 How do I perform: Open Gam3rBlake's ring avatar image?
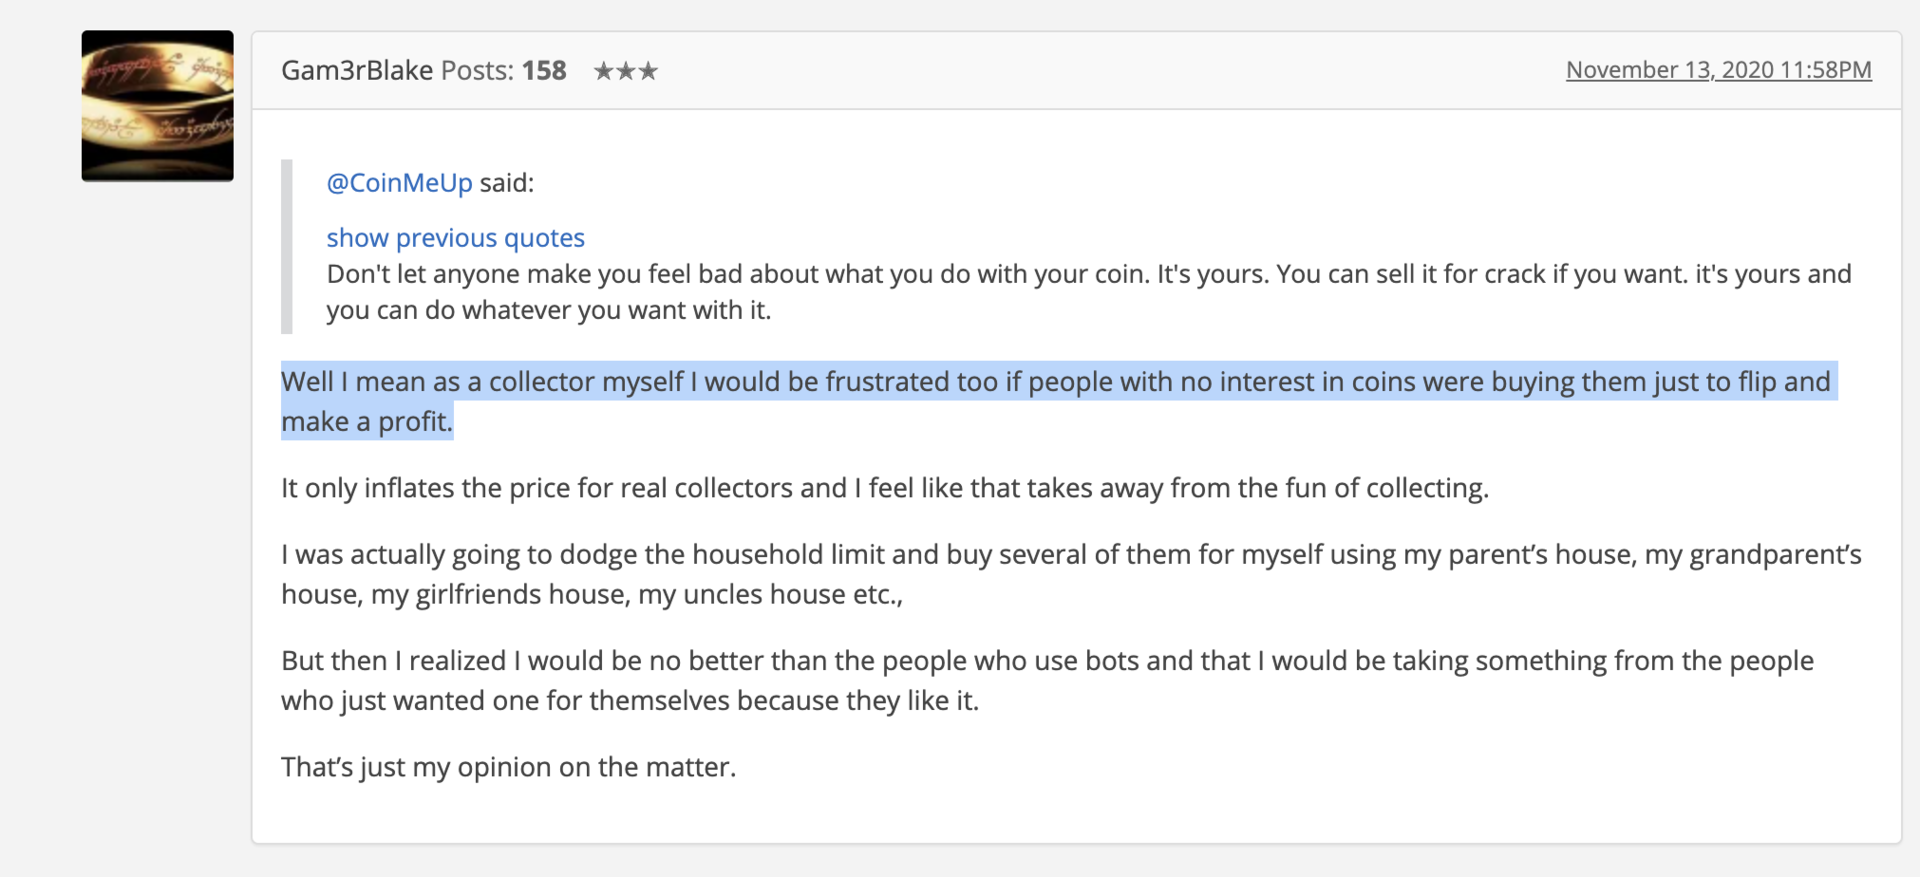click(x=157, y=106)
